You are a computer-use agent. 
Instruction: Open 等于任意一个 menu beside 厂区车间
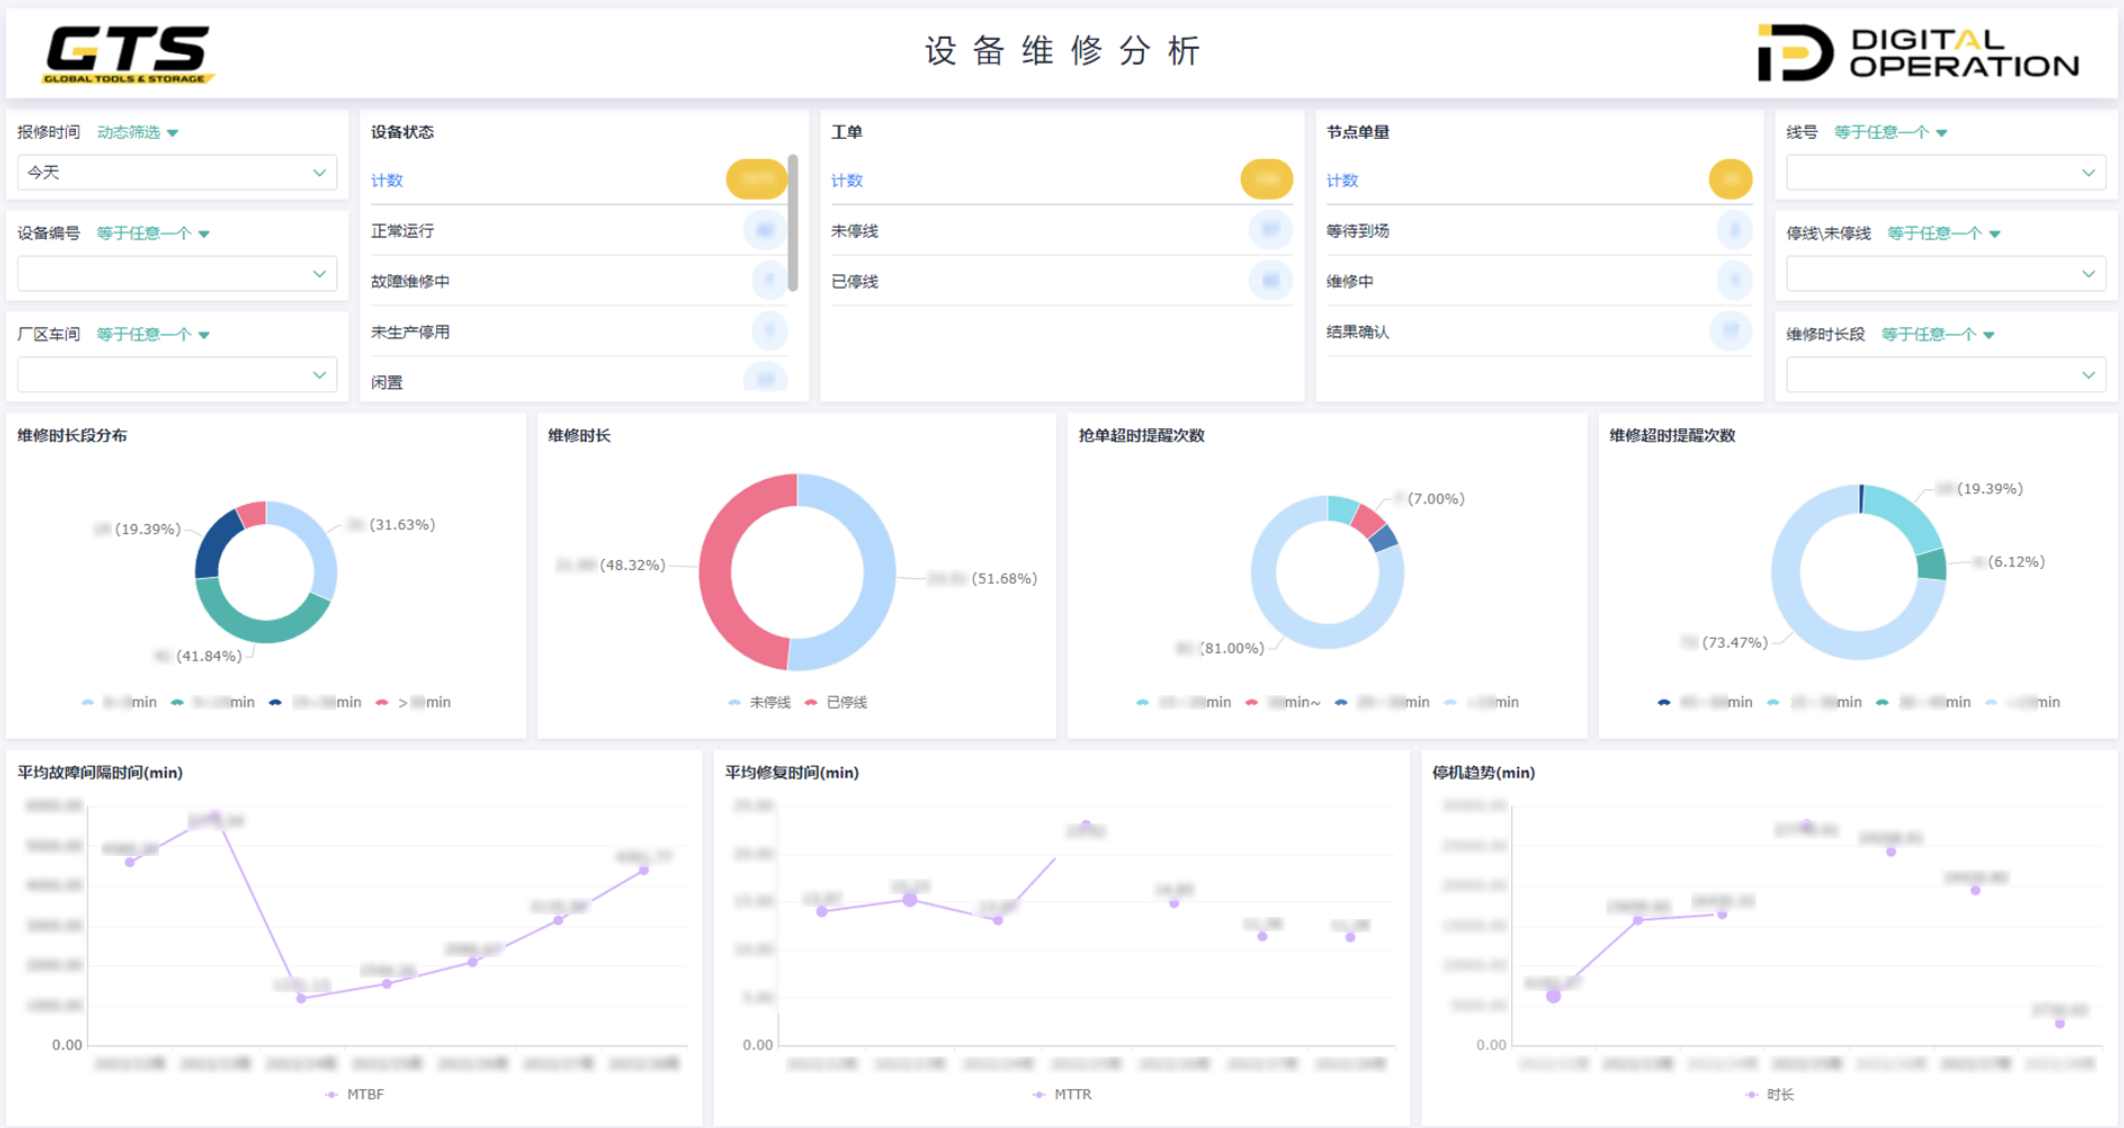(152, 334)
